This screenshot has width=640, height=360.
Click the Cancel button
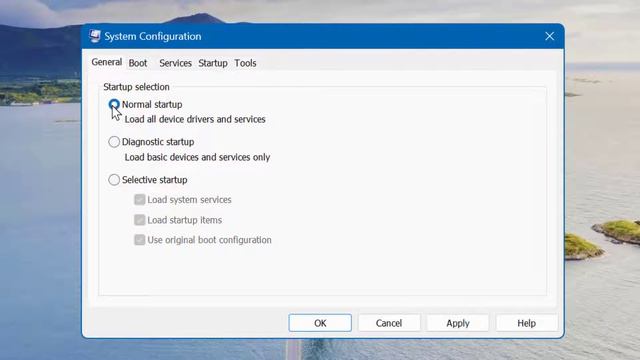click(389, 323)
